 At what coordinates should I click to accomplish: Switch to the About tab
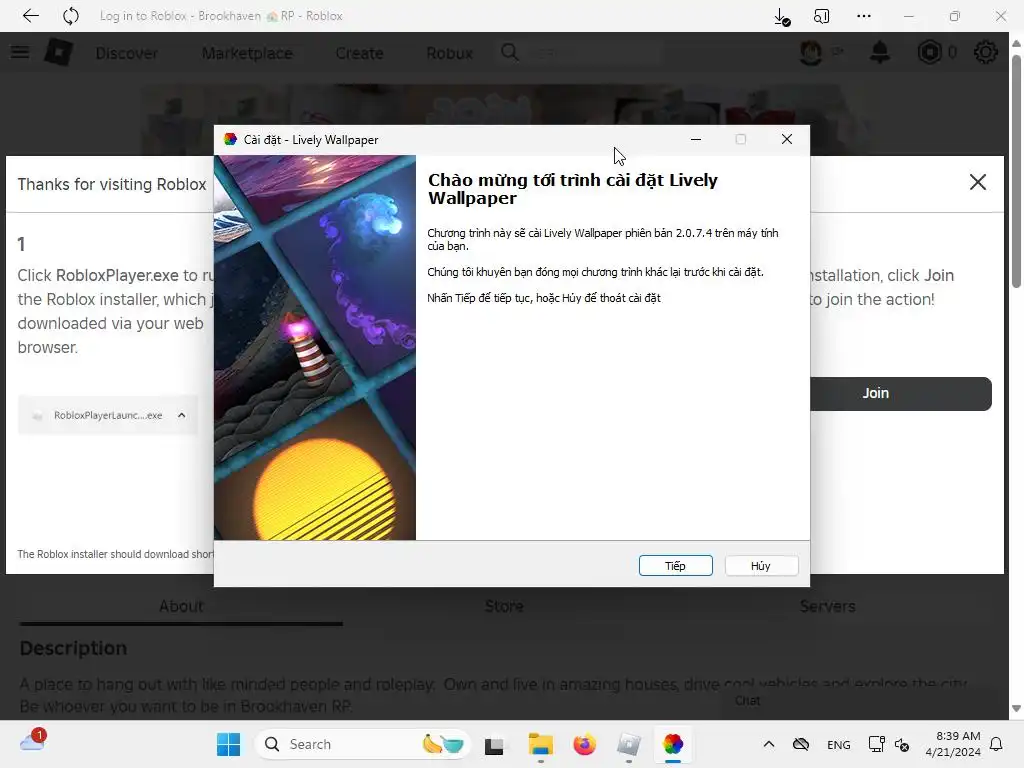click(181, 607)
